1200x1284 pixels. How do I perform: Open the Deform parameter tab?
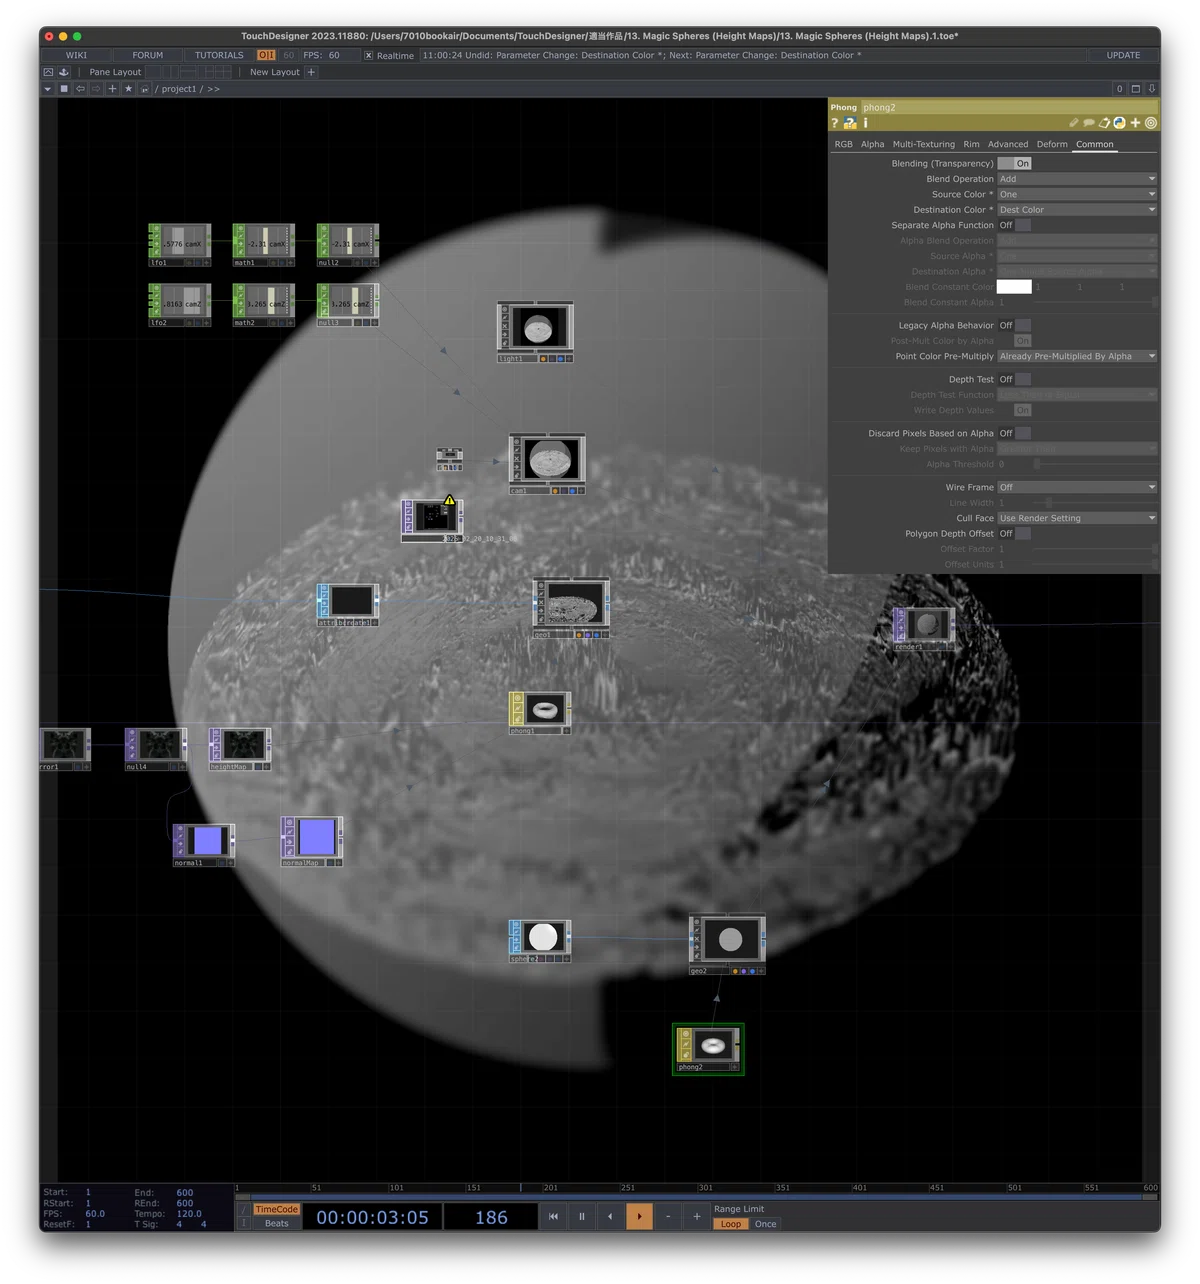1052,144
